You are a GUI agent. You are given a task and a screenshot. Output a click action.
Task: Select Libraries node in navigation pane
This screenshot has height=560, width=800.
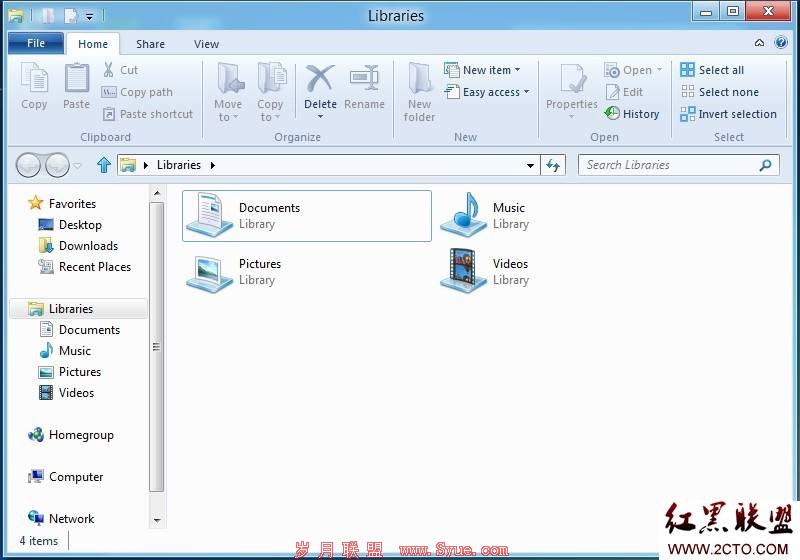click(79, 309)
